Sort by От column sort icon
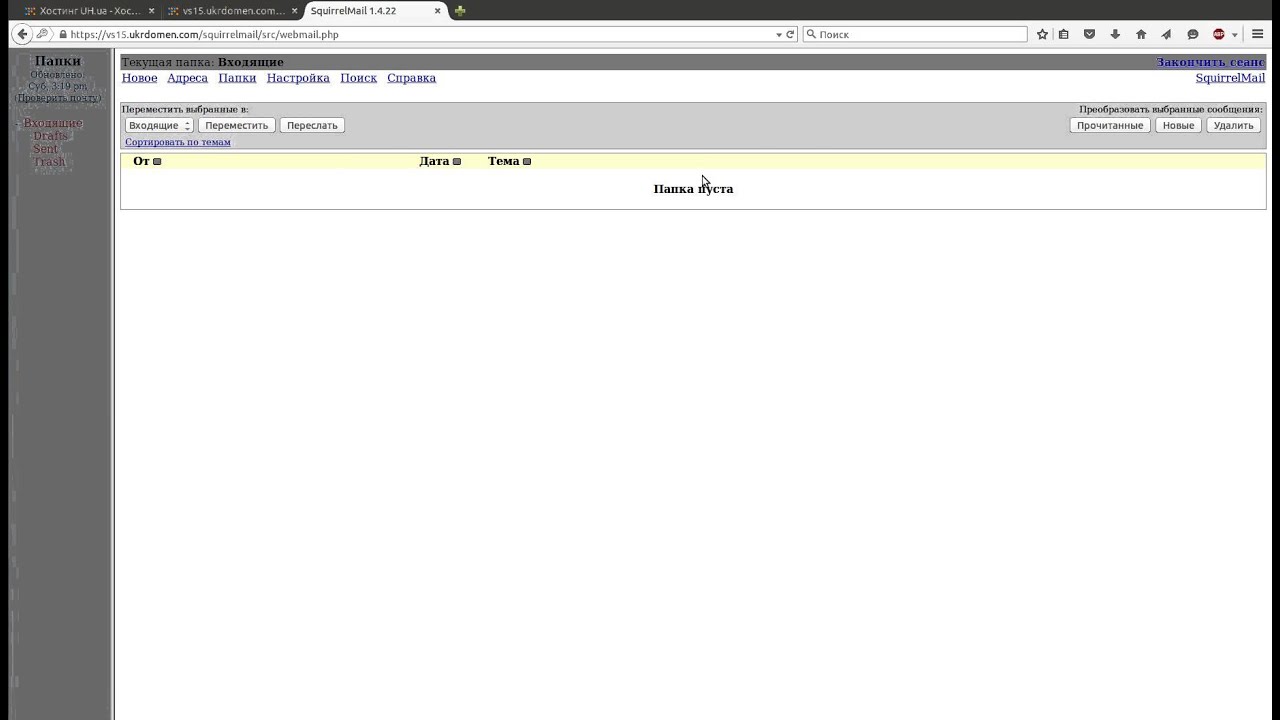This screenshot has width=1280, height=720. (x=157, y=162)
